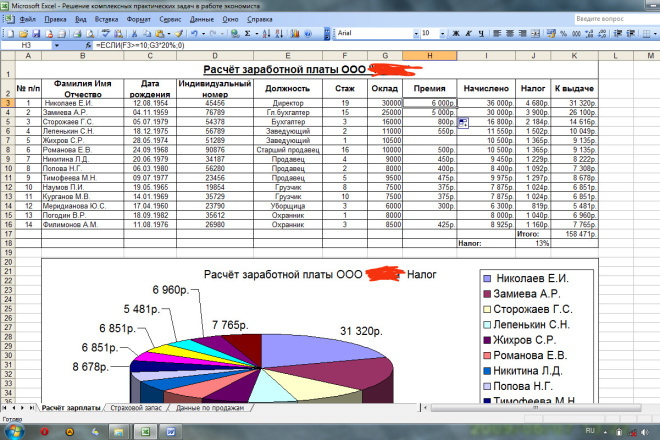Expand the Name Box dropdown arrow
660x440 pixels.
coord(56,45)
